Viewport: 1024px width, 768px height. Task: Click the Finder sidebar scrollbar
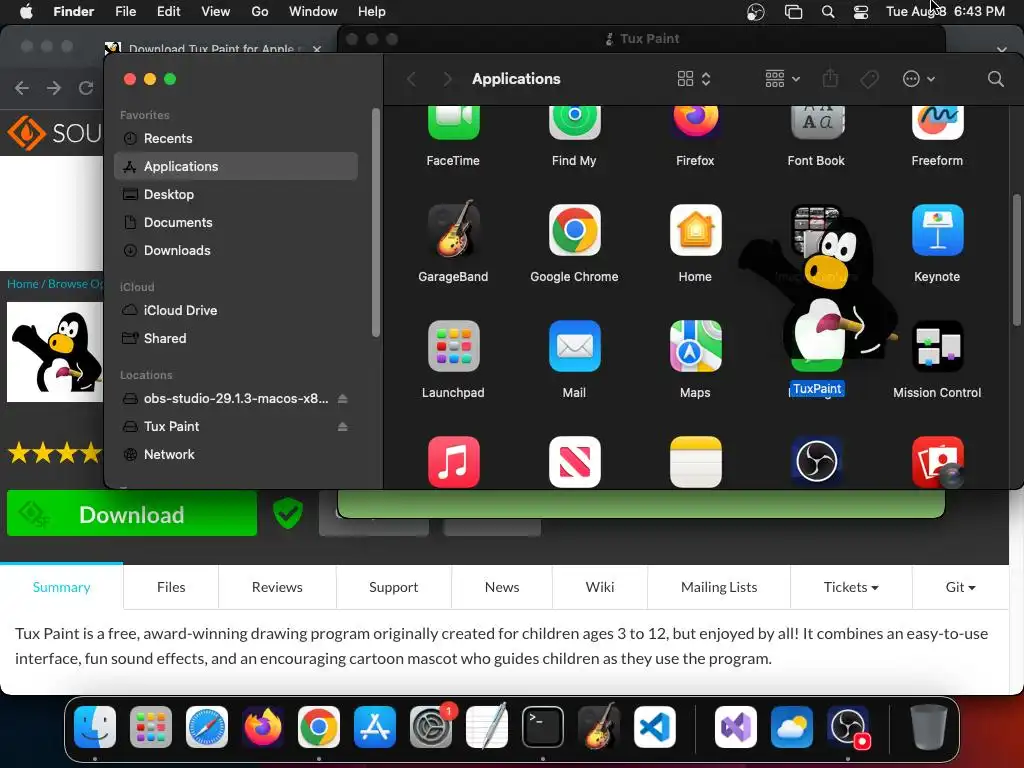[376, 223]
